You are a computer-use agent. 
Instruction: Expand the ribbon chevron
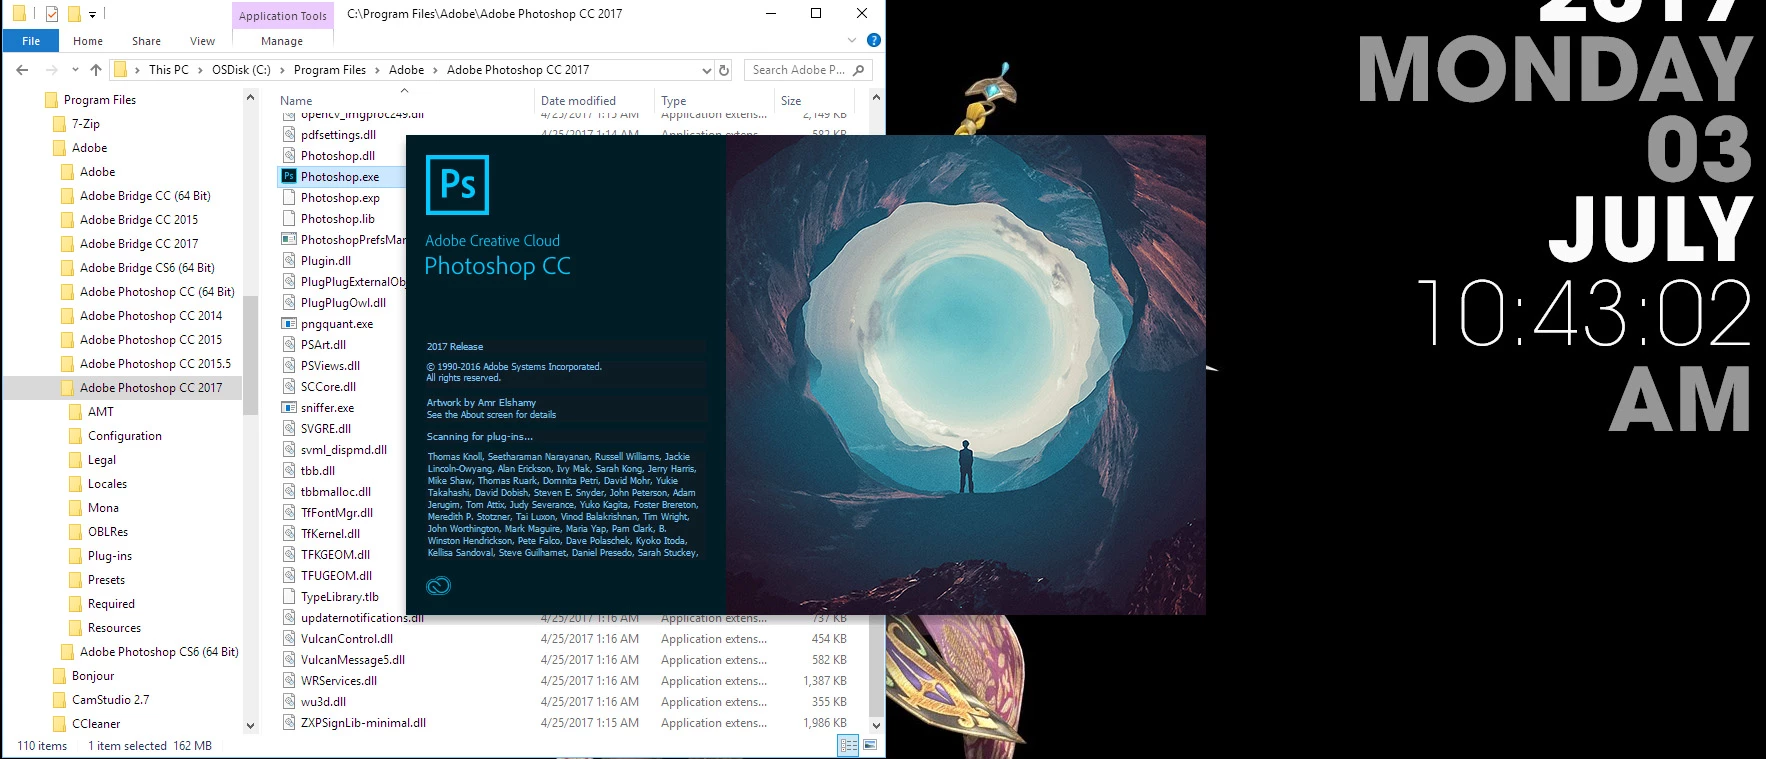(x=852, y=41)
